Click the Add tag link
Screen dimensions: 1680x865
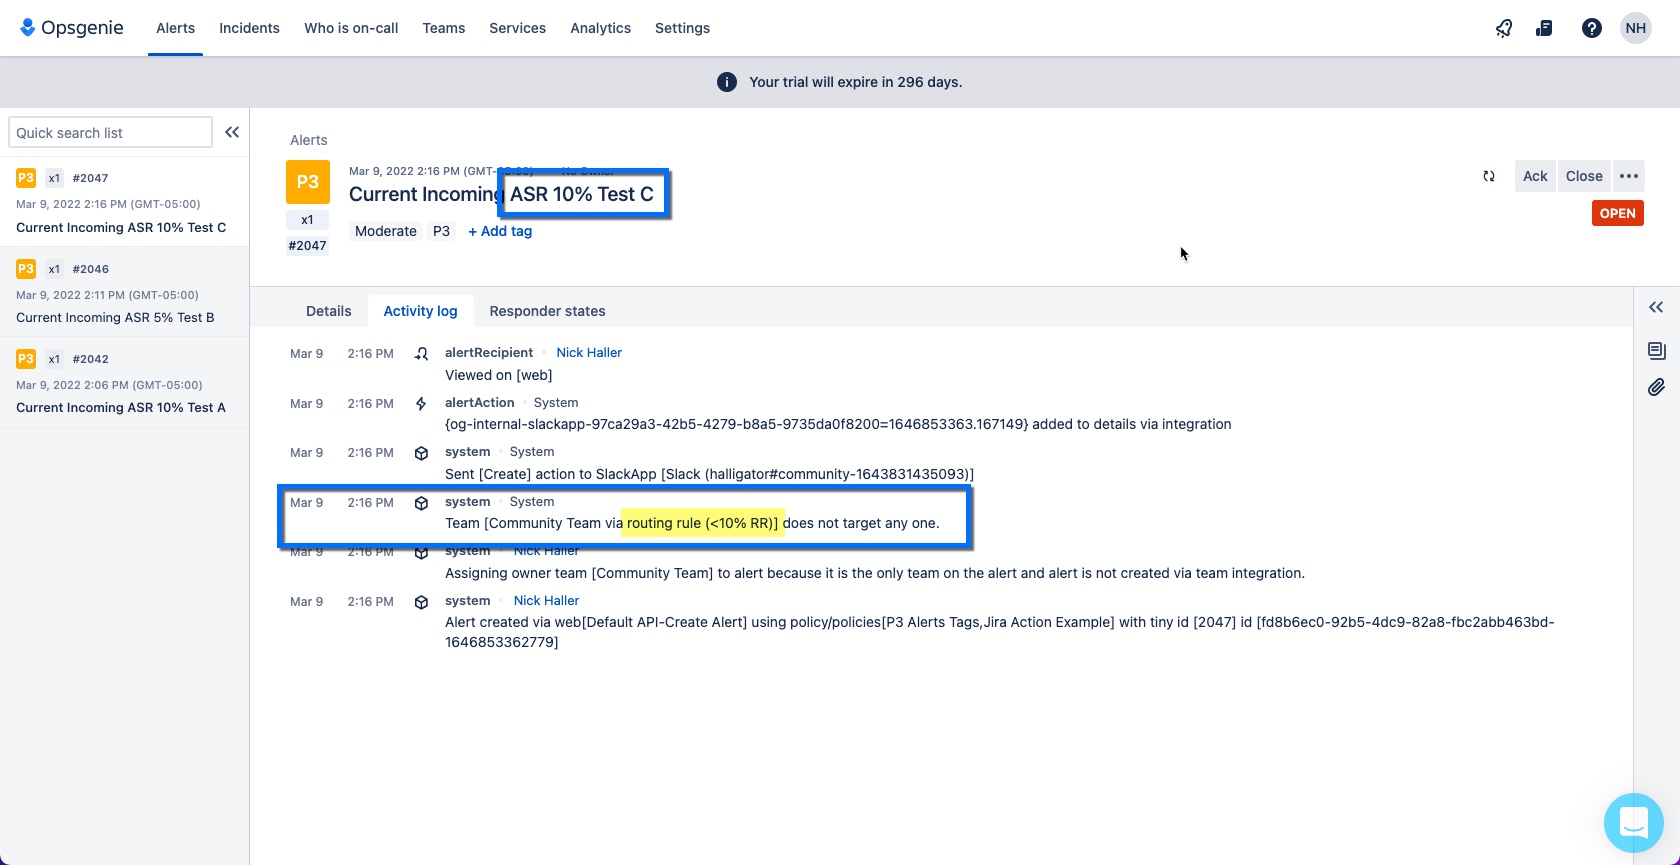tap(500, 231)
